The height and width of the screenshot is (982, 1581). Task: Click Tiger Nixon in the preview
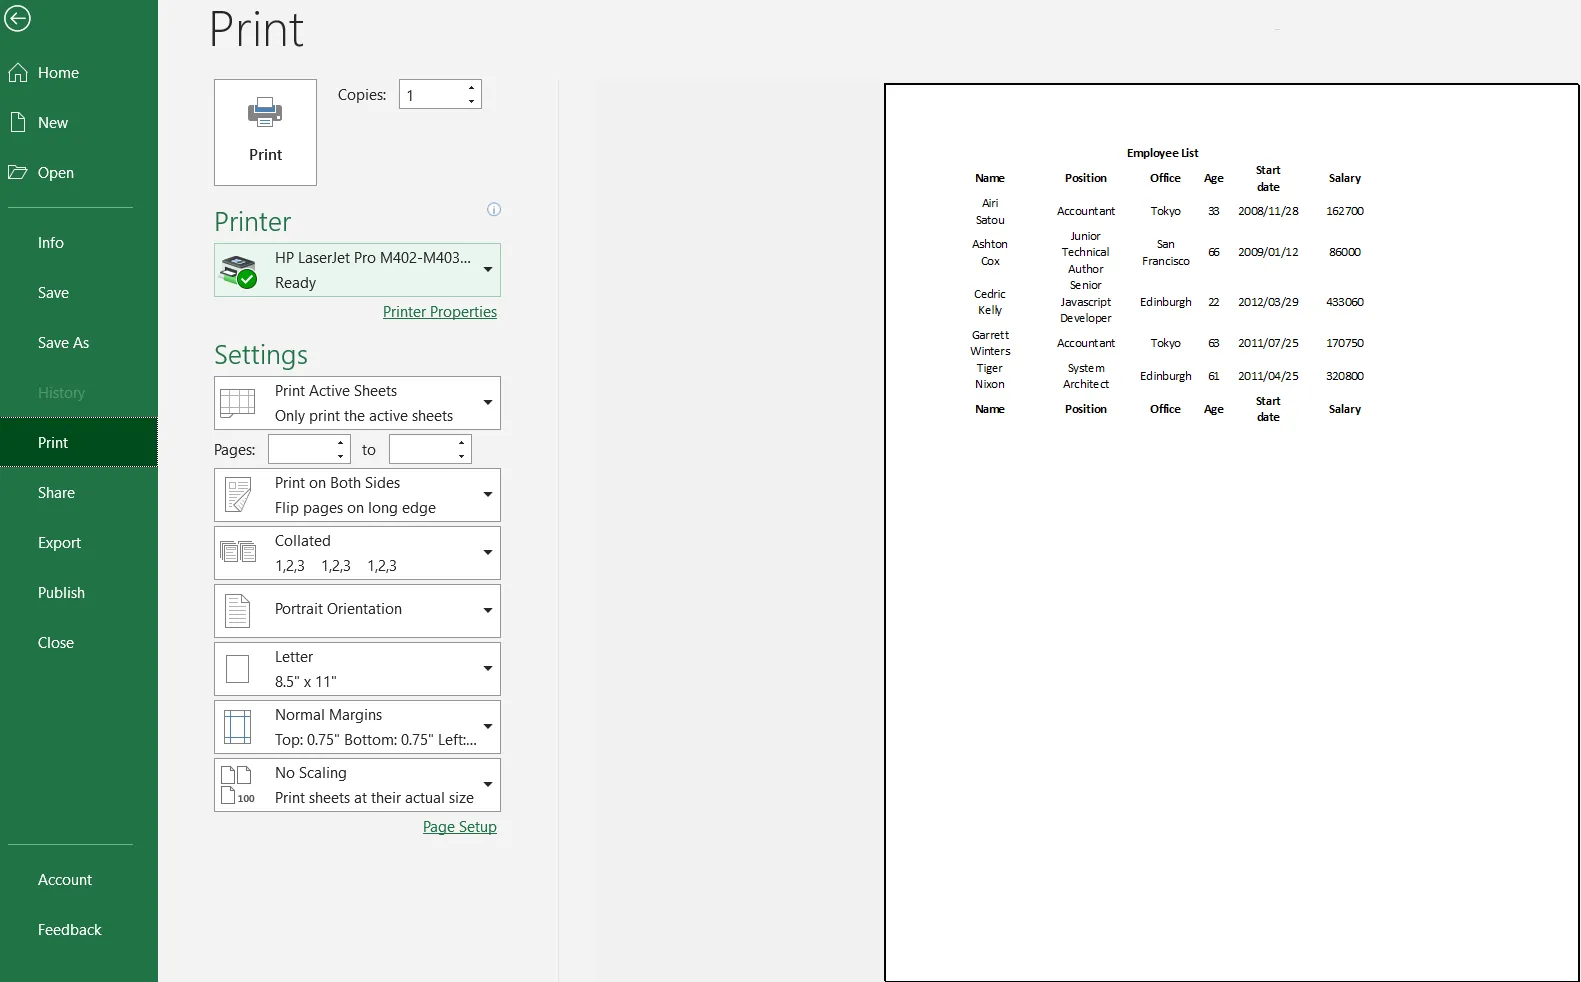(x=990, y=376)
